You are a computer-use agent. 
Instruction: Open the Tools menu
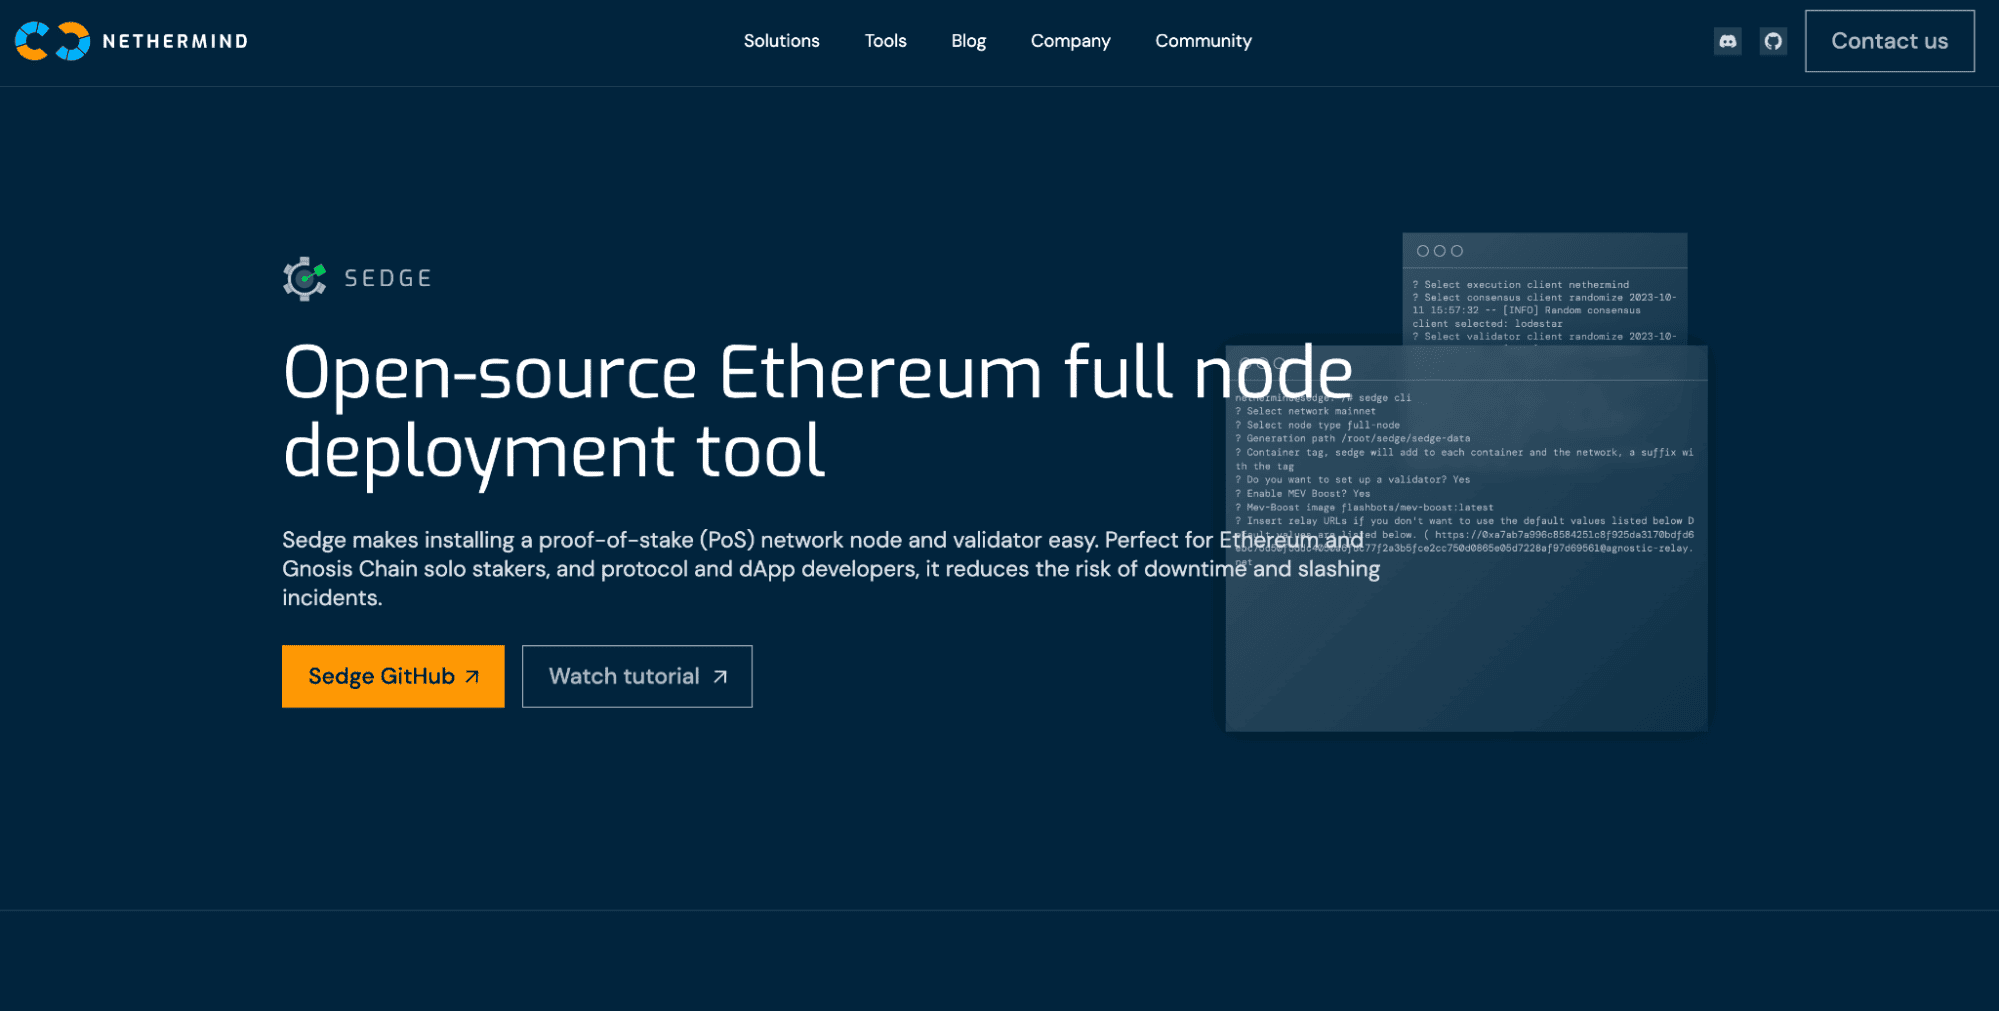[x=885, y=41]
